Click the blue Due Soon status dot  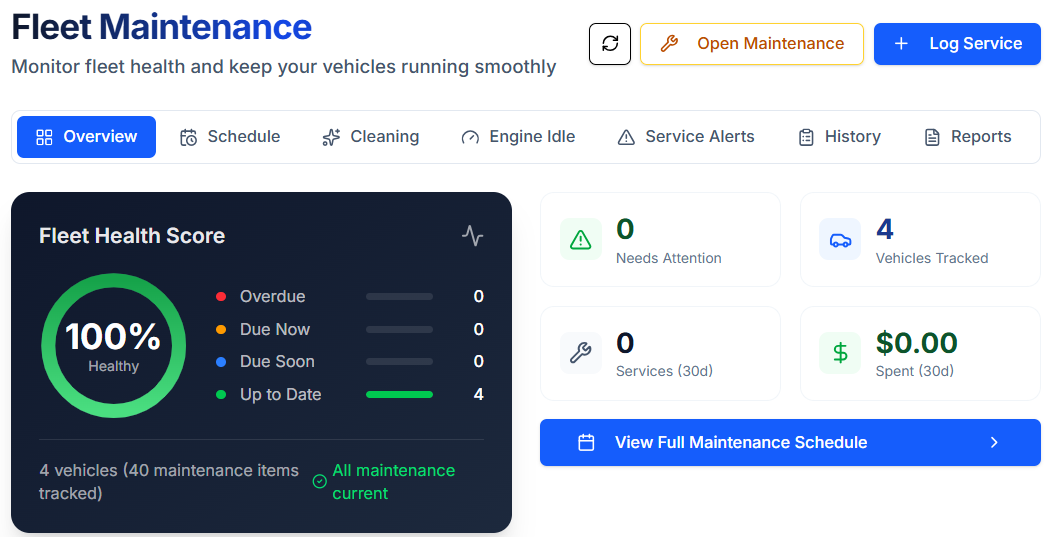click(x=221, y=361)
